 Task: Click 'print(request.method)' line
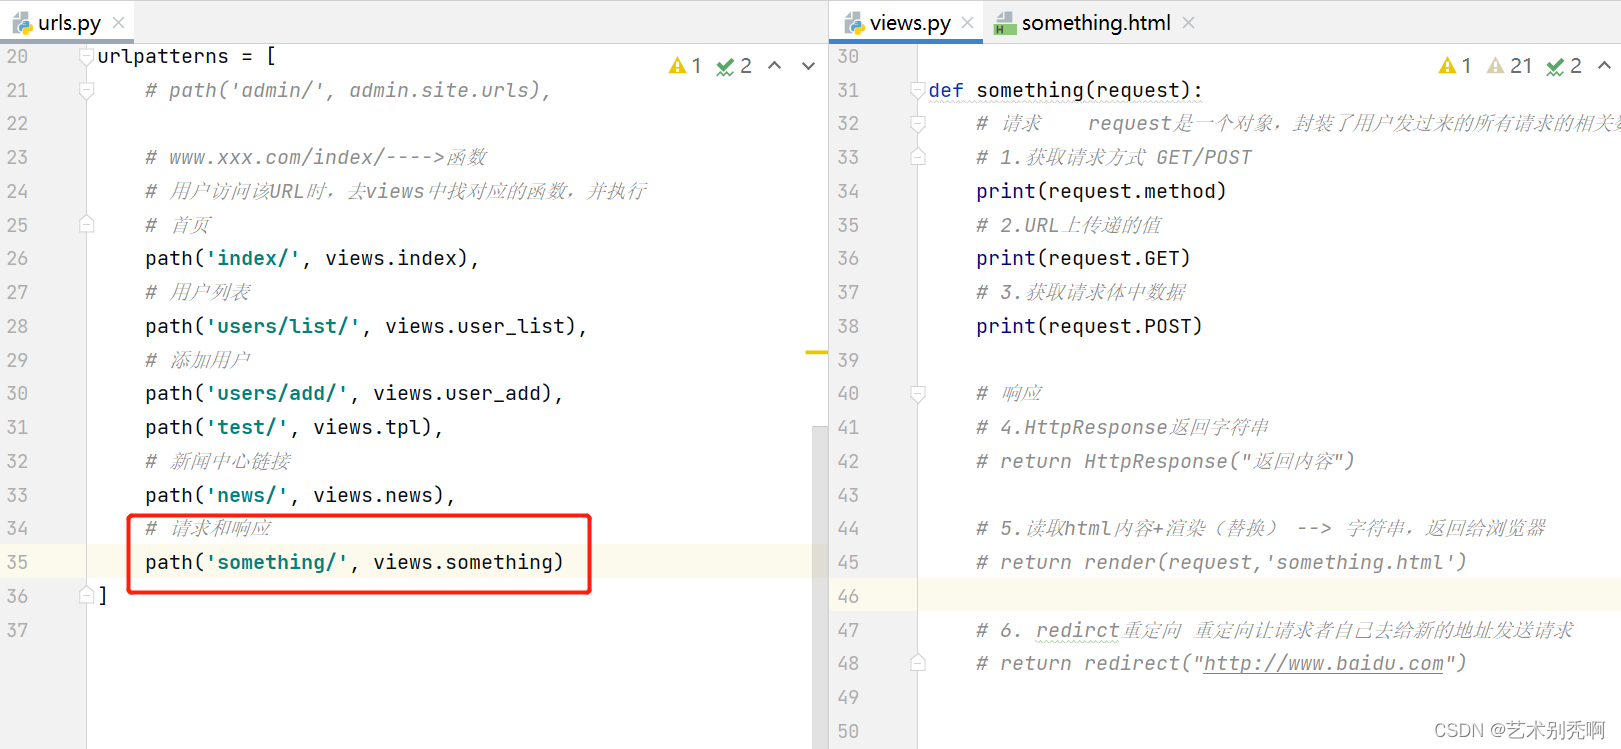click(x=1101, y=191)
